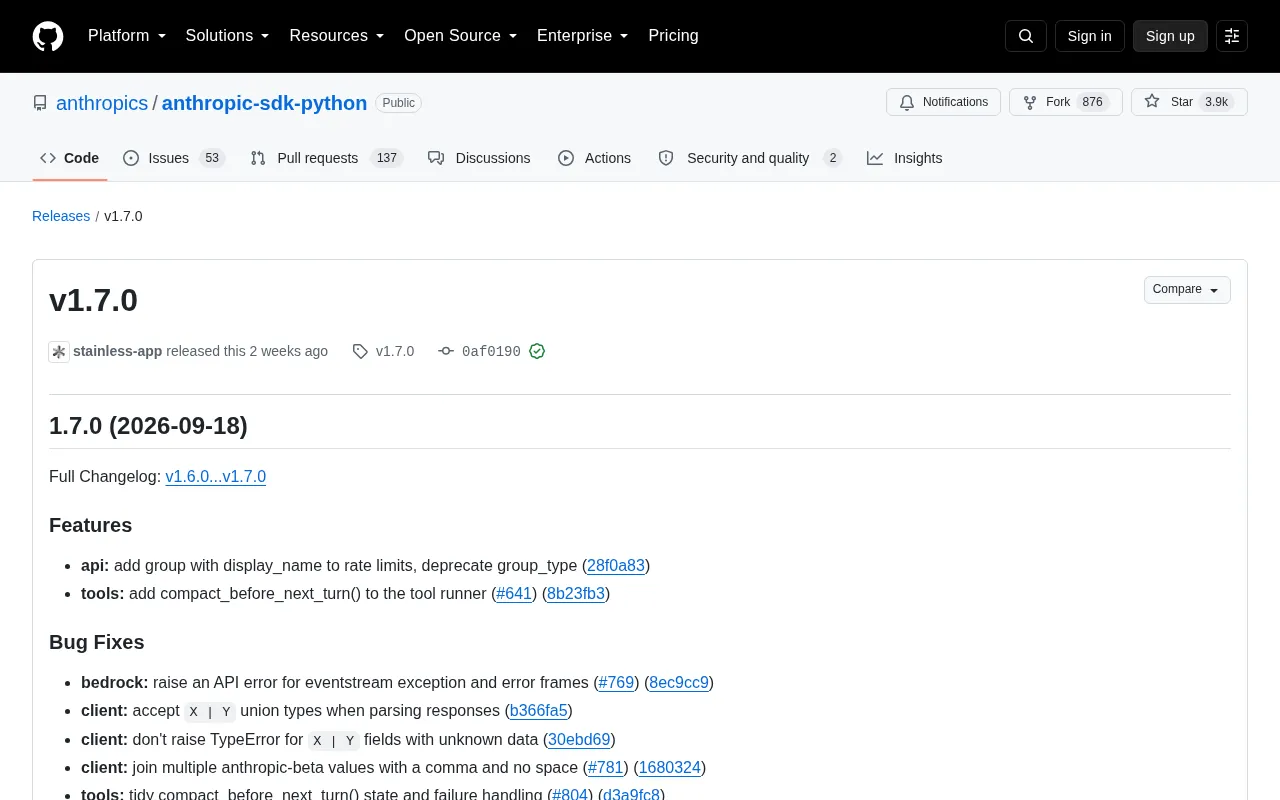Click the commit icon beside 0af0190

tap(446, 351)
